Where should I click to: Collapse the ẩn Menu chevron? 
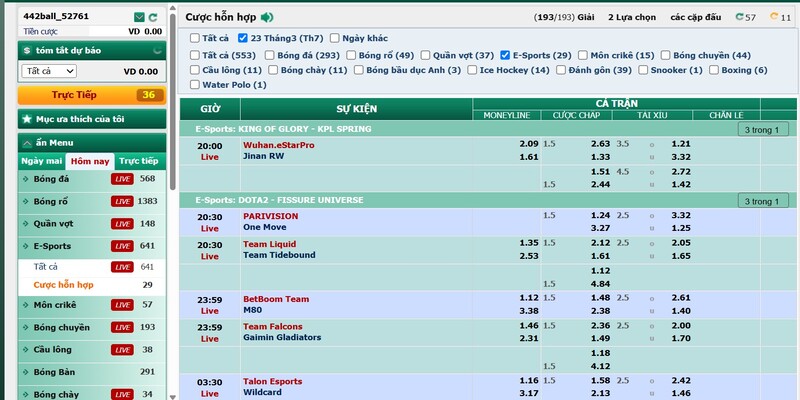click(x=27, y=143)
